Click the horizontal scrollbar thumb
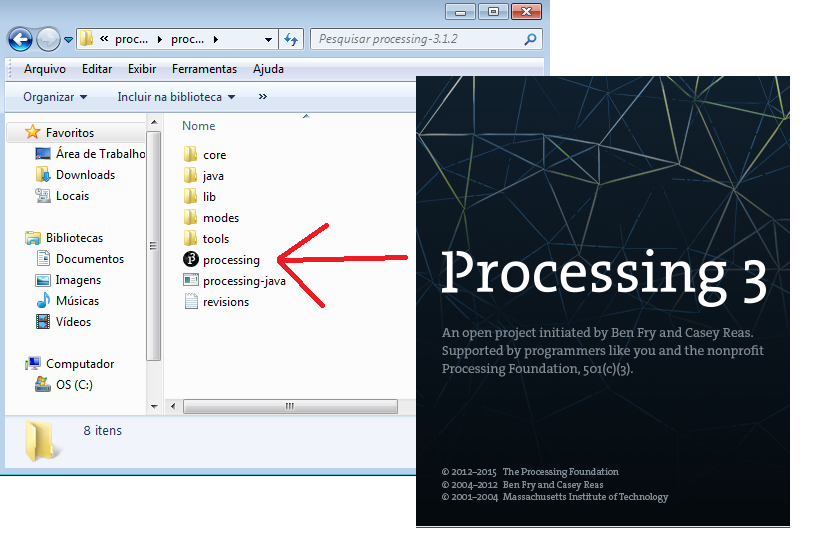 [290, 406]
